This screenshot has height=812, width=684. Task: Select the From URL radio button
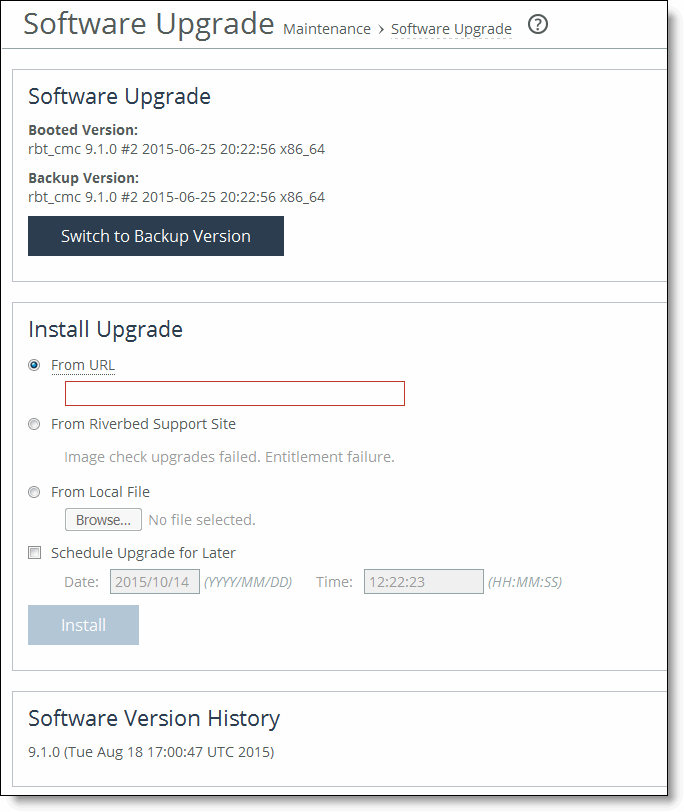tap(34, 365)
